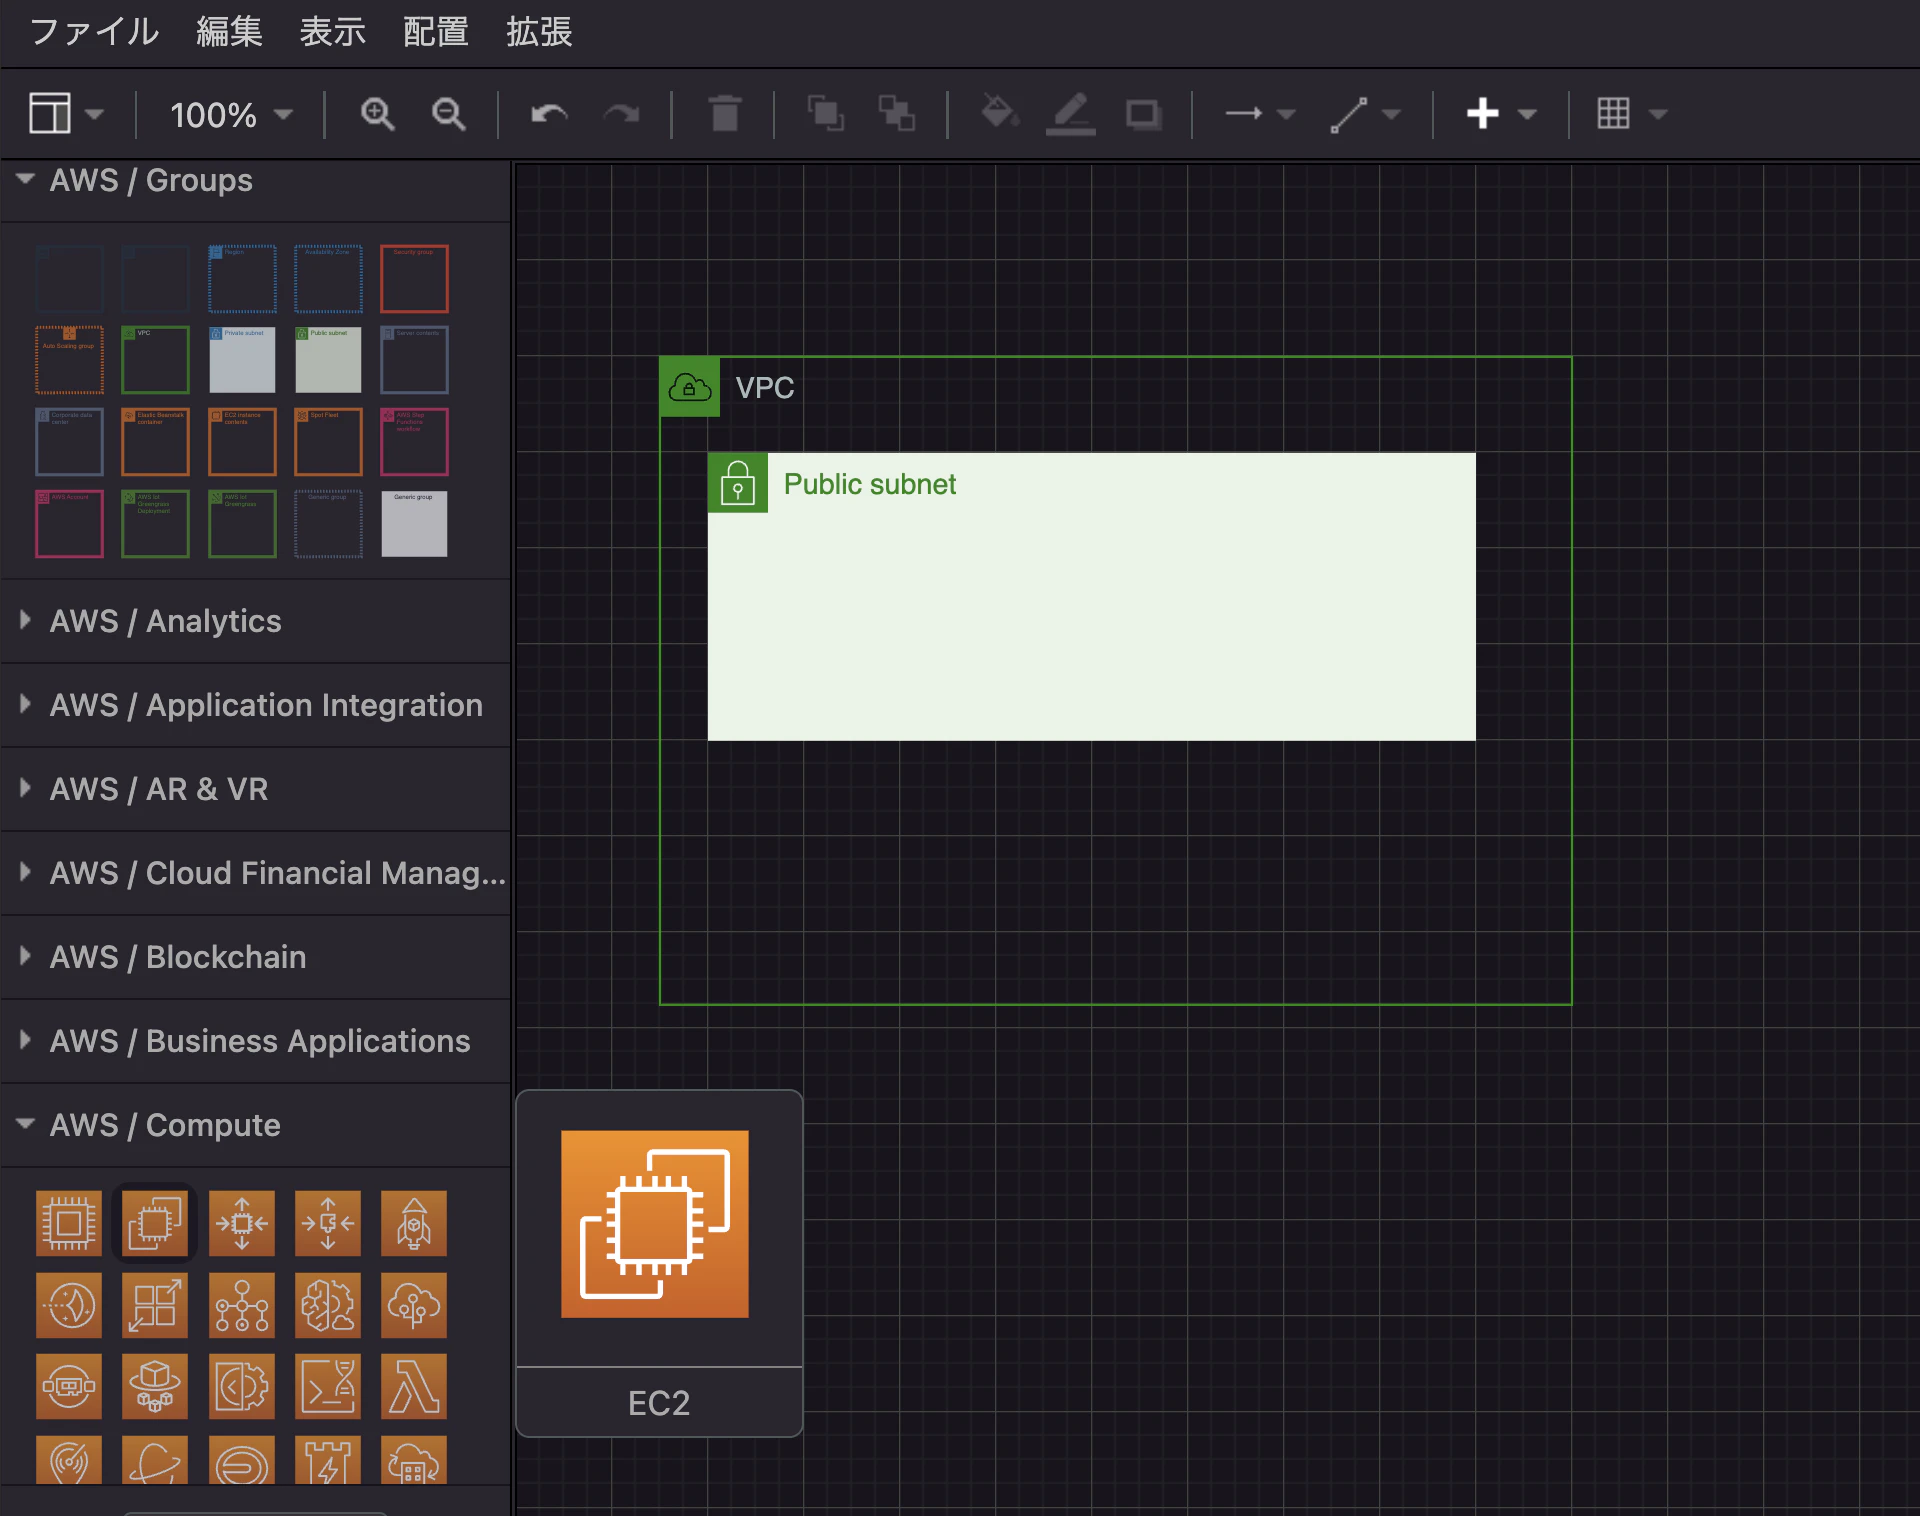
Task: Open the panel layout view dropdown
Action: point(66,114)
